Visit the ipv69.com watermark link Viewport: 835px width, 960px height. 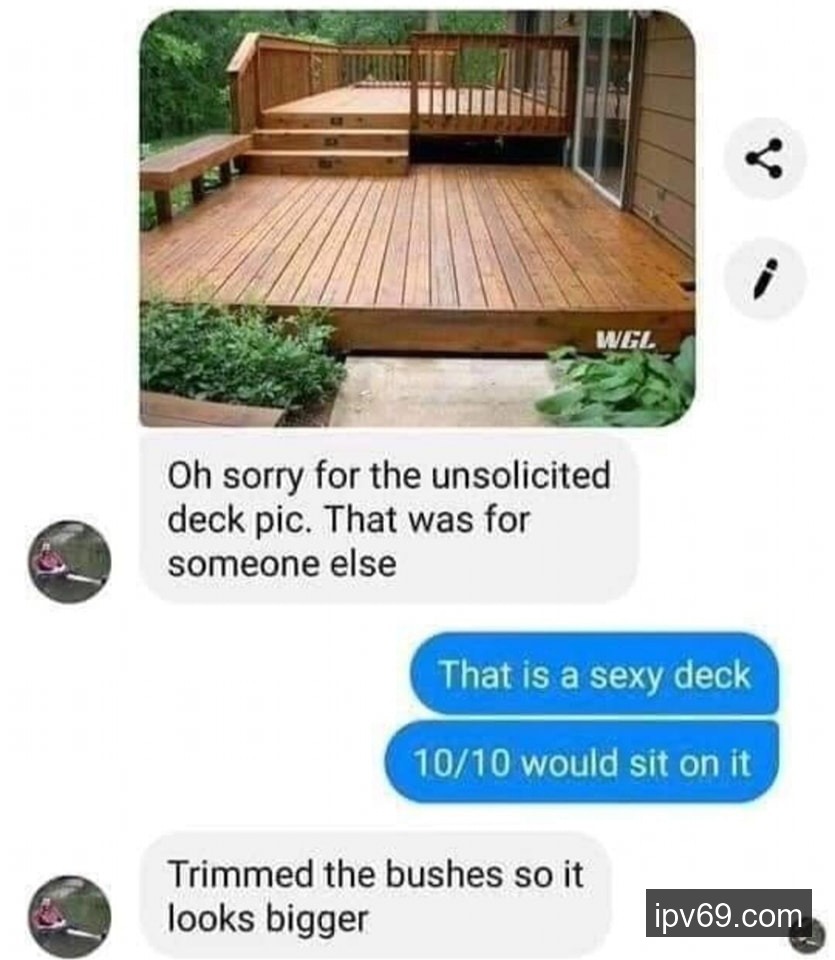click(x=728, y=913)
